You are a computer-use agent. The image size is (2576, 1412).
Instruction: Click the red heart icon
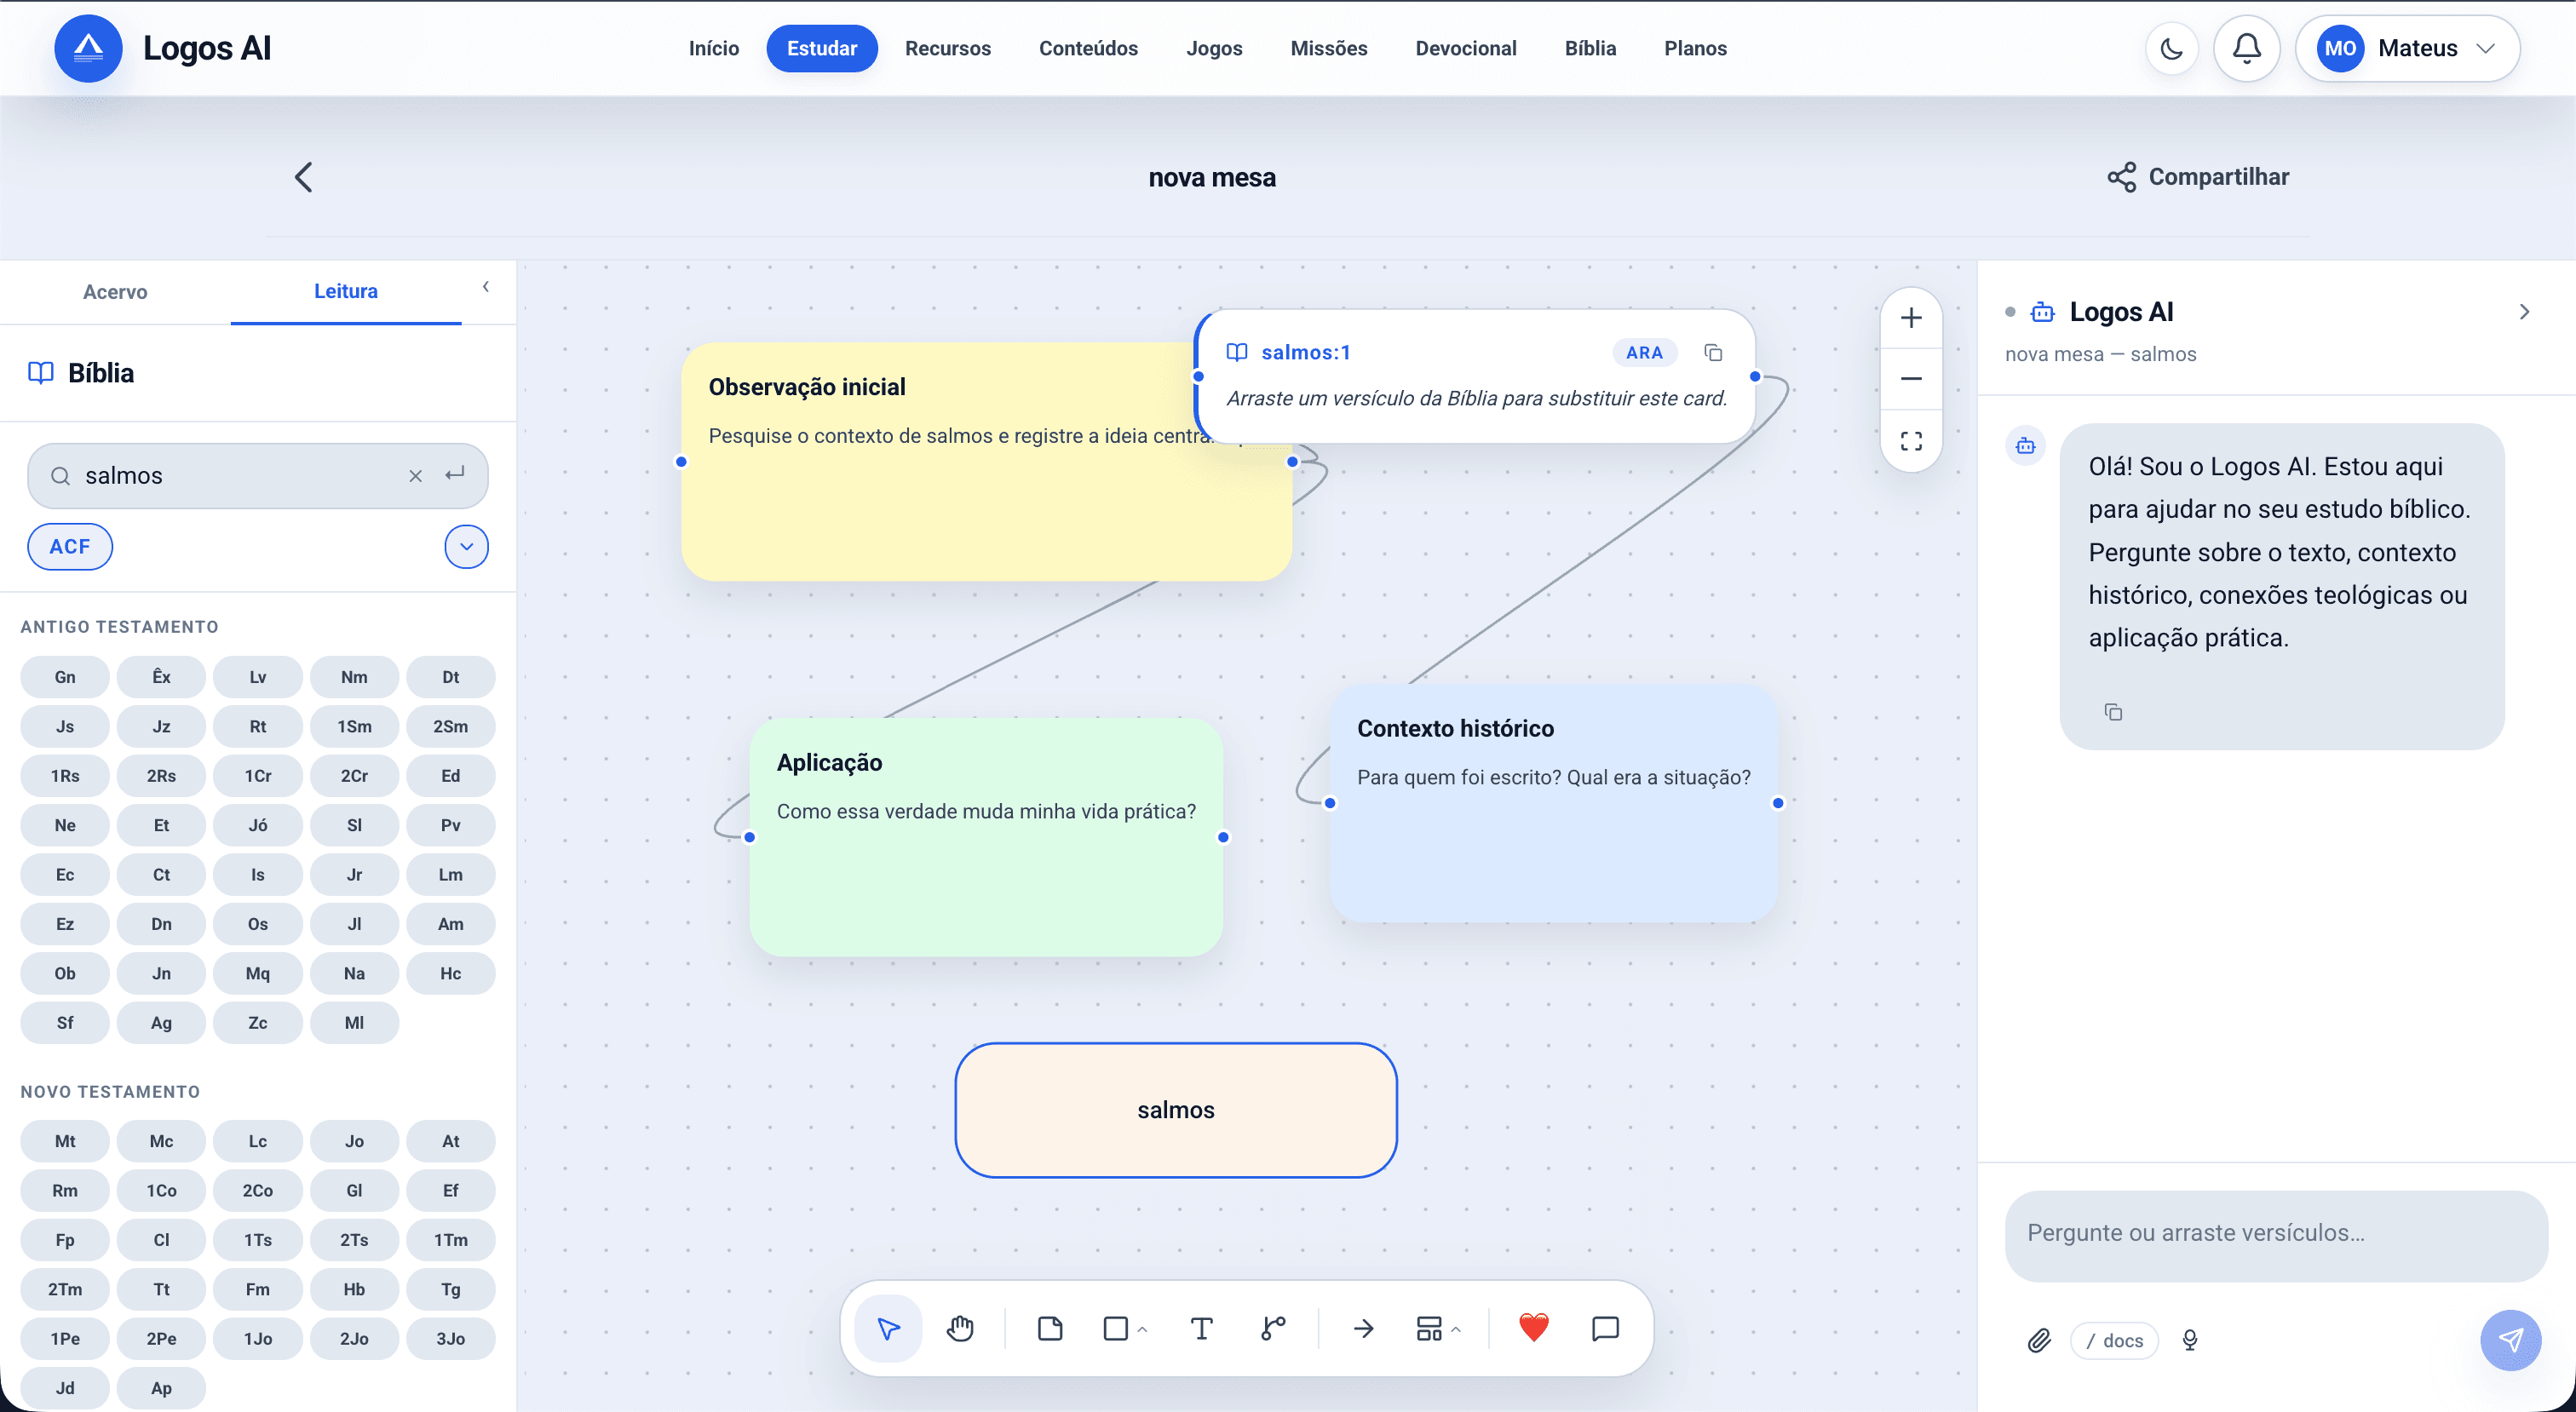[x=1534, y=1328]
